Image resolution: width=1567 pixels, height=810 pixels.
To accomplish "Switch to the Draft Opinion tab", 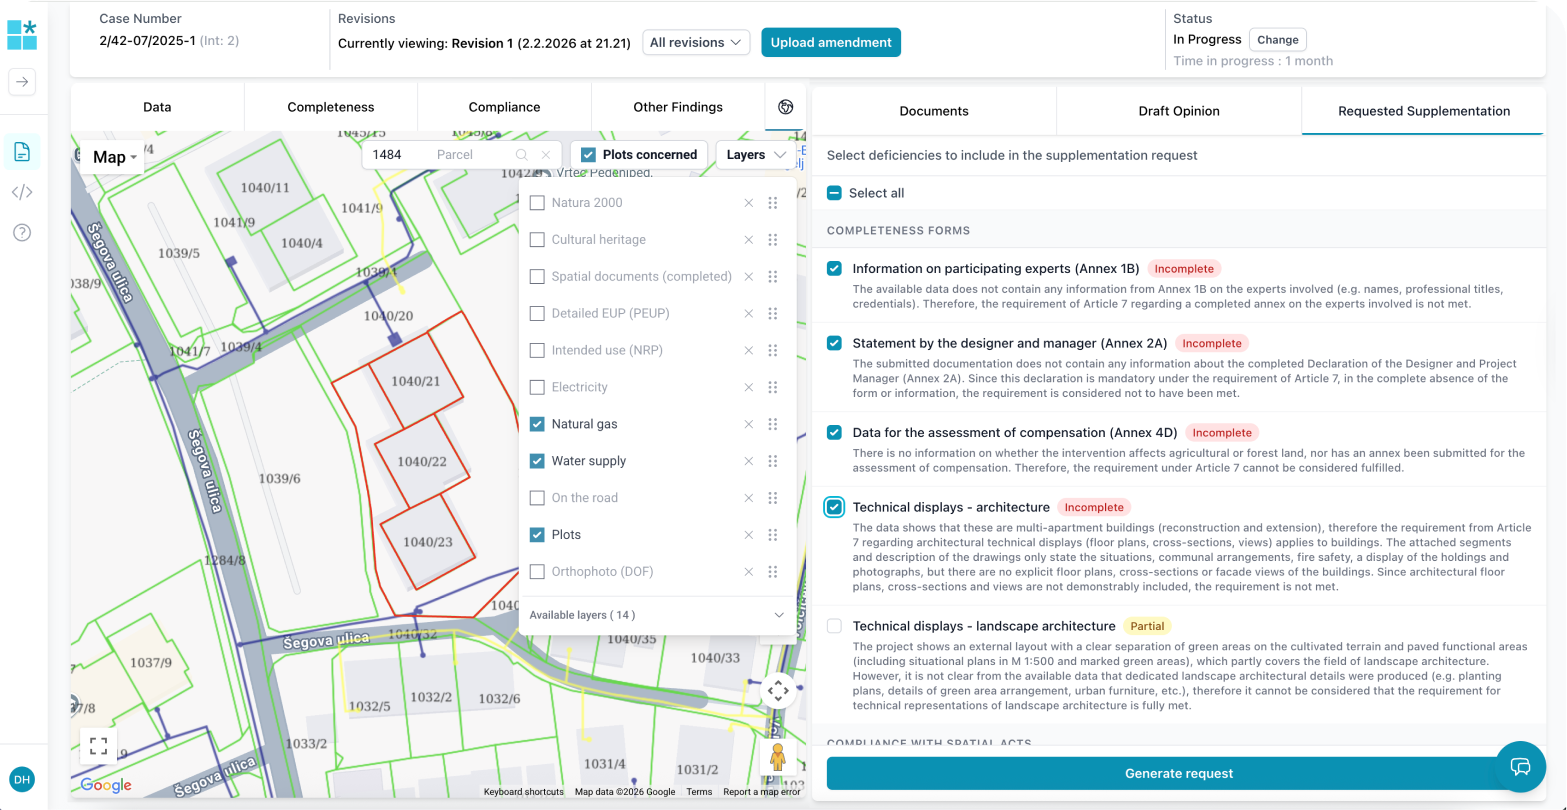I will pyautogui.click(x=1178, y=111).
